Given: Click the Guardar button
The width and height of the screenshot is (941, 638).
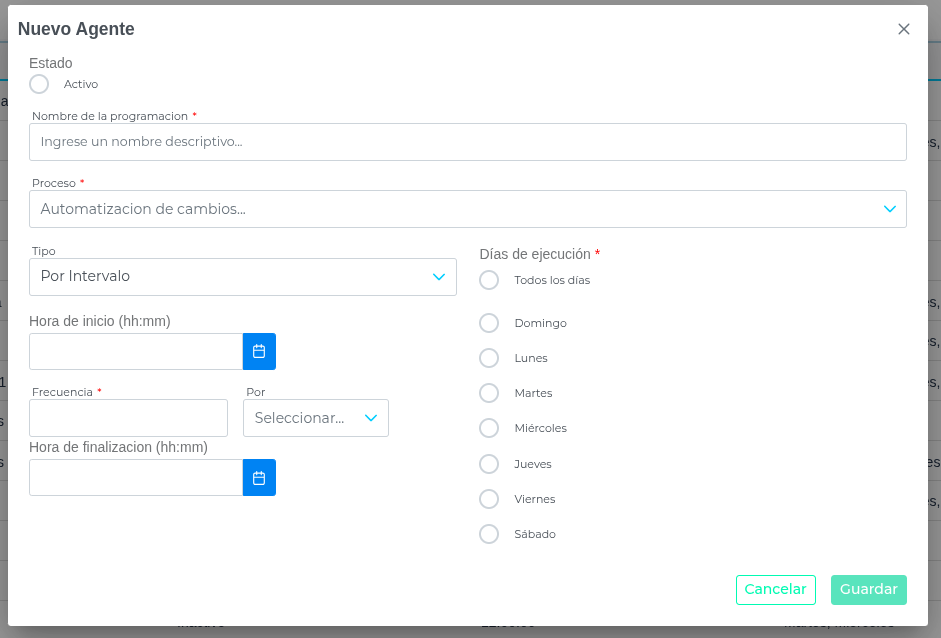Looking at the screenshot, I should click(x=868, y=590).
